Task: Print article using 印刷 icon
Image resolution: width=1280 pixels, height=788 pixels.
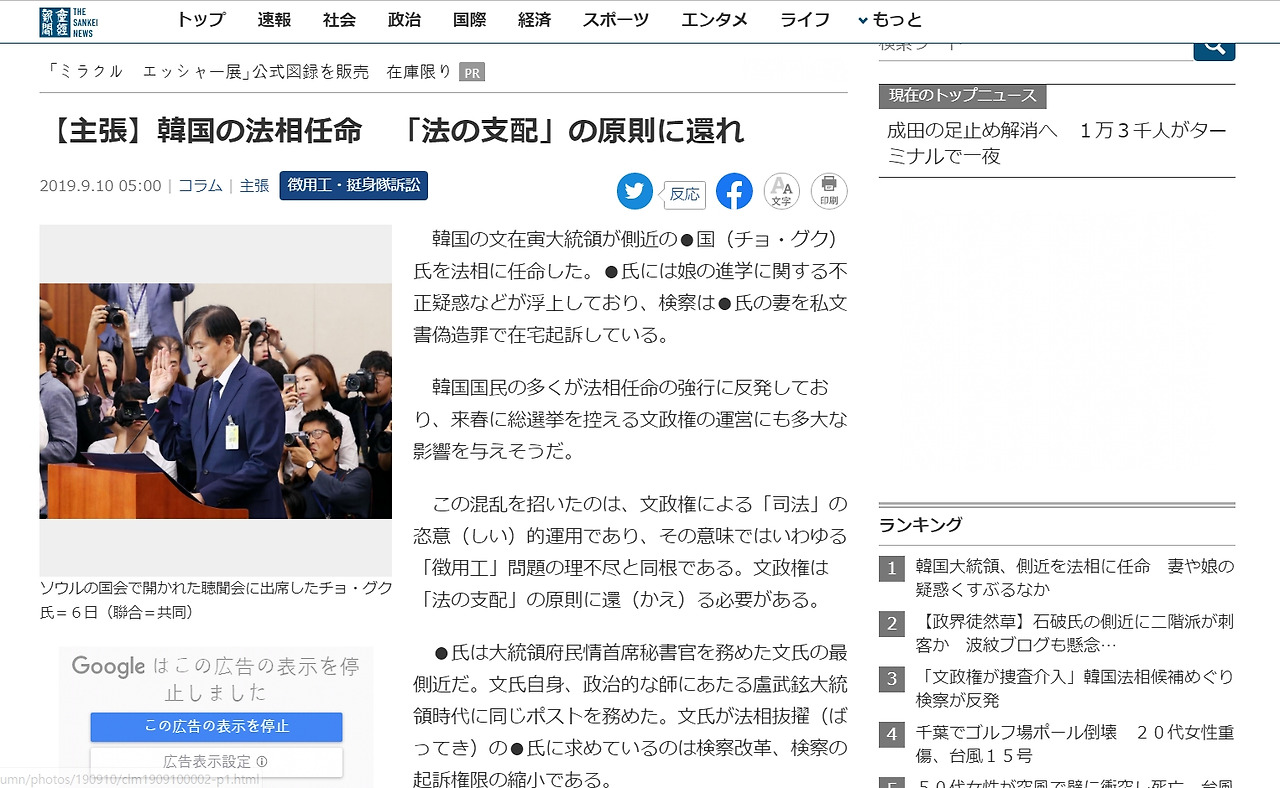Action: (829, 191)
